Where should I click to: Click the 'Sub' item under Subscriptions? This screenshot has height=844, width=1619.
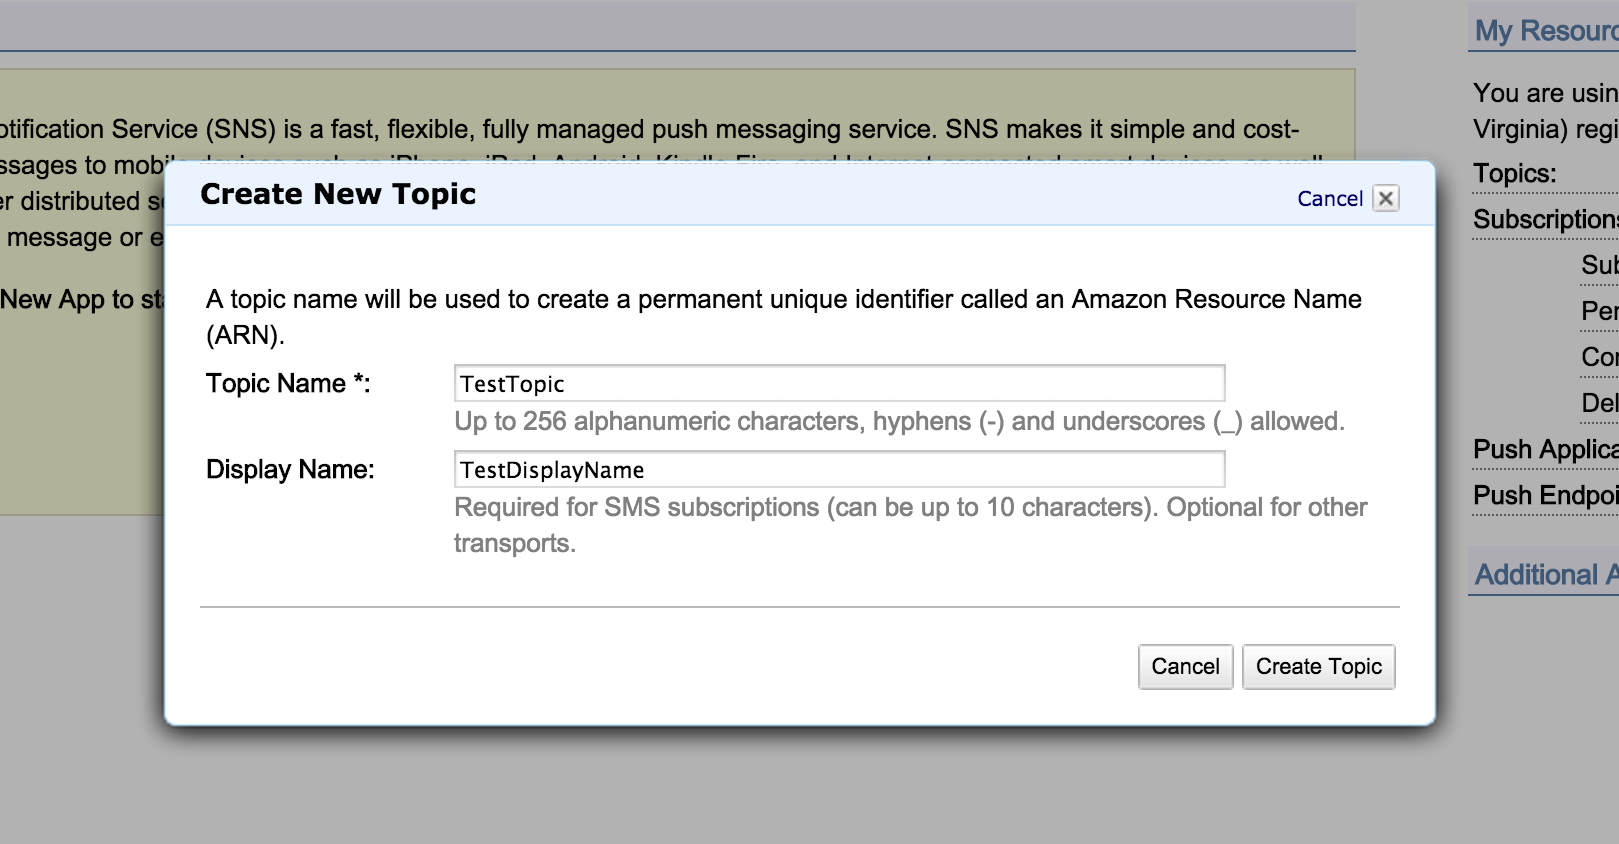pyautogui.click(x=1598, y=265)
